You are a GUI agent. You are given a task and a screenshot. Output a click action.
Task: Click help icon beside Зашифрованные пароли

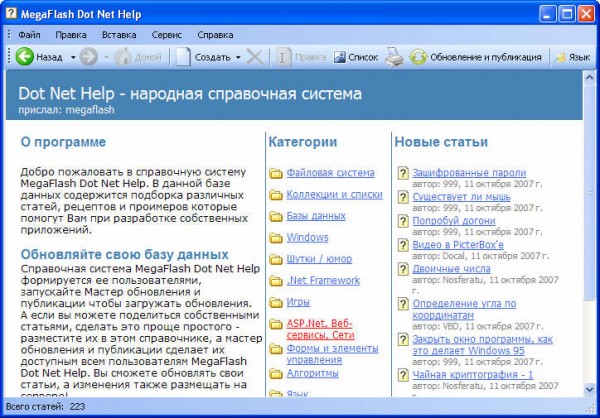[x=403, y=173]
